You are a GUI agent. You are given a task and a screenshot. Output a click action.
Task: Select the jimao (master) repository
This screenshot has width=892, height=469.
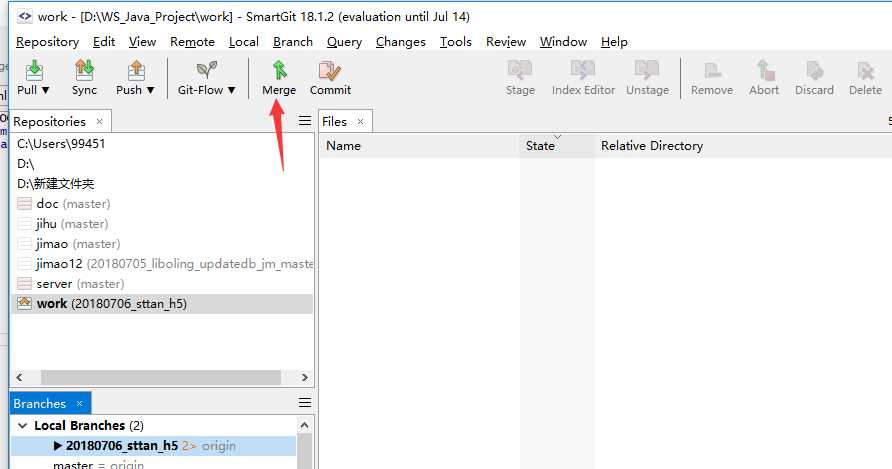(x=162, y=244)
